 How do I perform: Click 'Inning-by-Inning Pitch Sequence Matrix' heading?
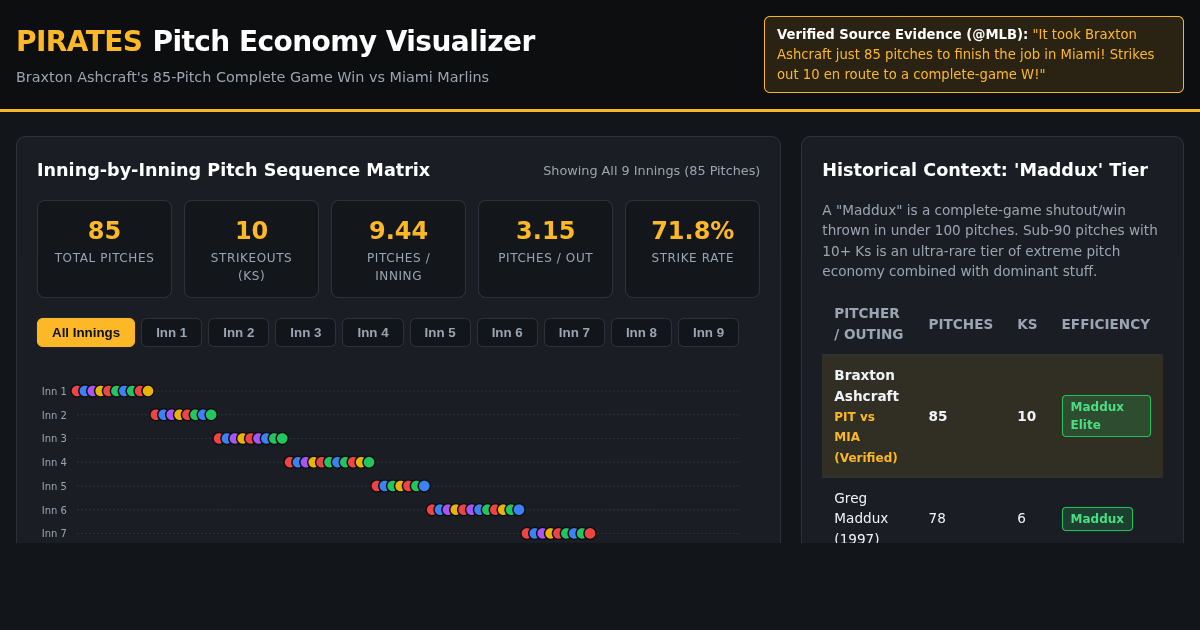point(234,170)
